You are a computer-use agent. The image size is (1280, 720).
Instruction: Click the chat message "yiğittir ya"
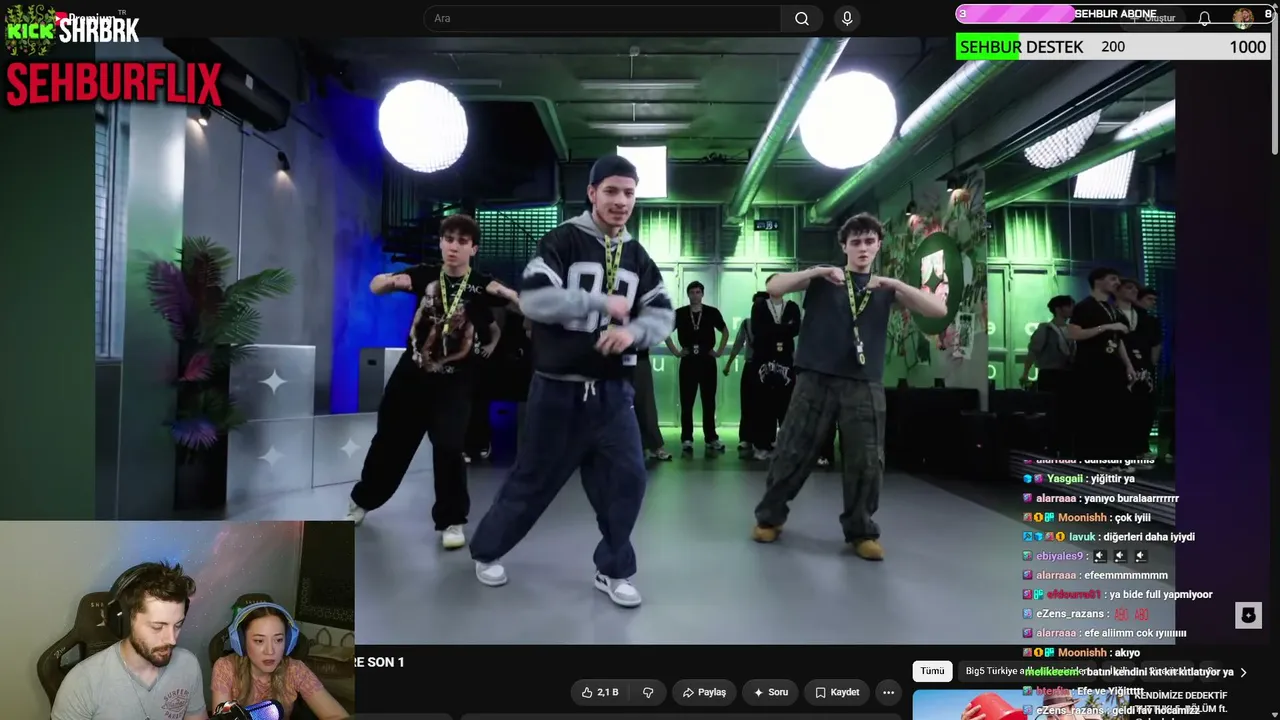point(1112,479)
